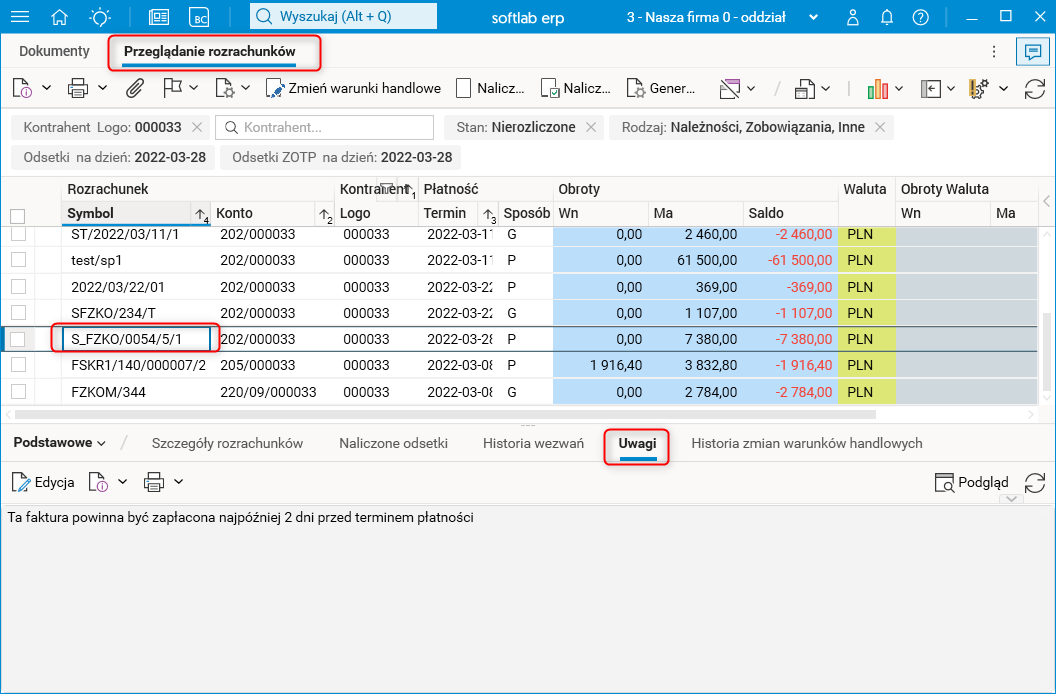1056x694 pixels.
Task: Switch to the Dokumenty tab
Action: pos(54,51)
